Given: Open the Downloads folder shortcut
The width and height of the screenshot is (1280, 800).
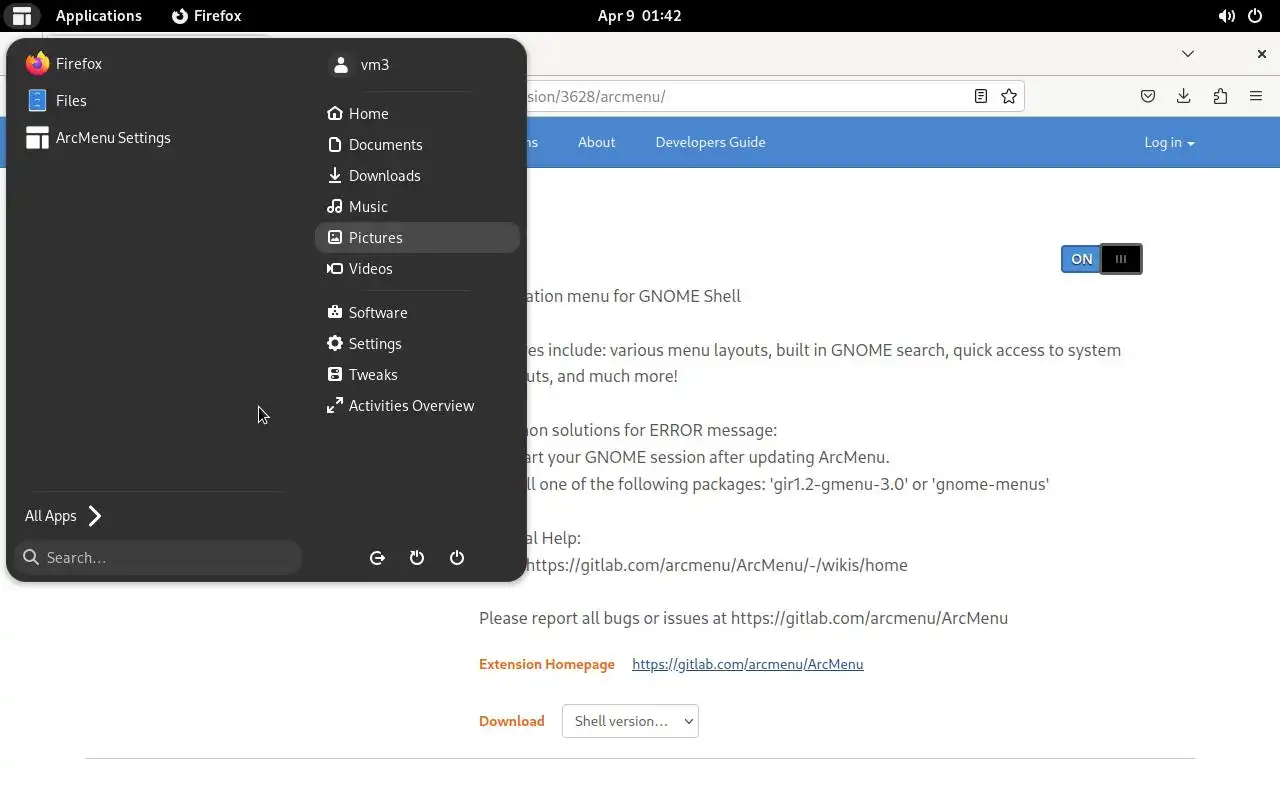Looking at the screenshot, I should point(417,176).
